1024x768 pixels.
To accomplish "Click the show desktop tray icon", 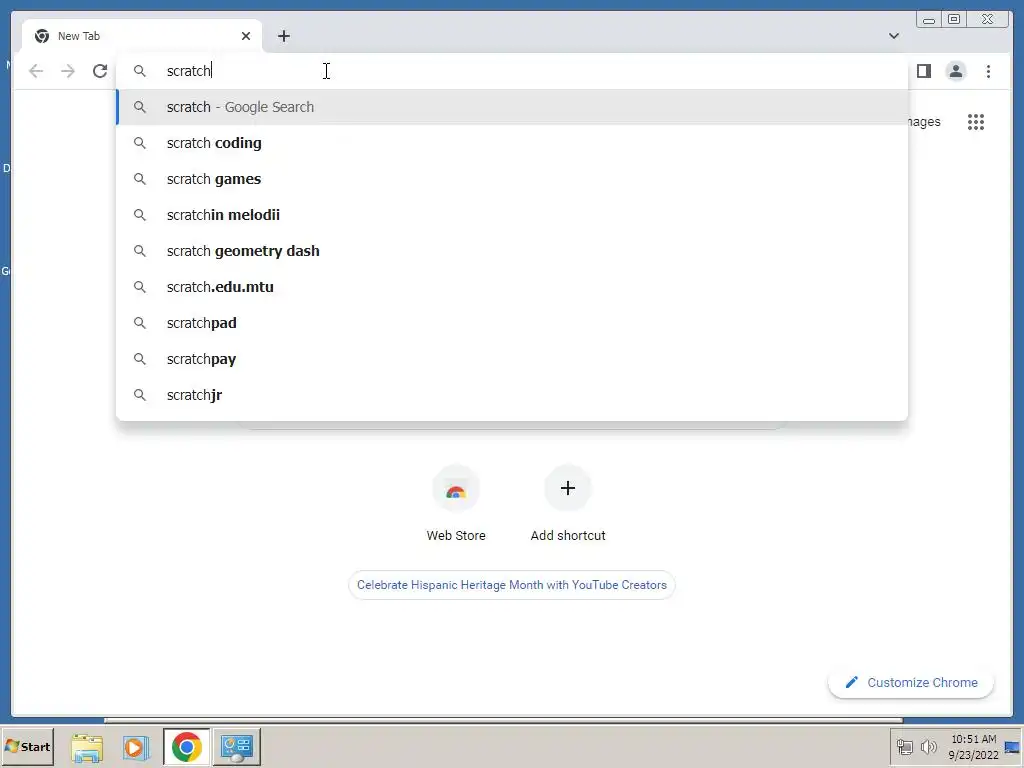I will (1014, 747).
